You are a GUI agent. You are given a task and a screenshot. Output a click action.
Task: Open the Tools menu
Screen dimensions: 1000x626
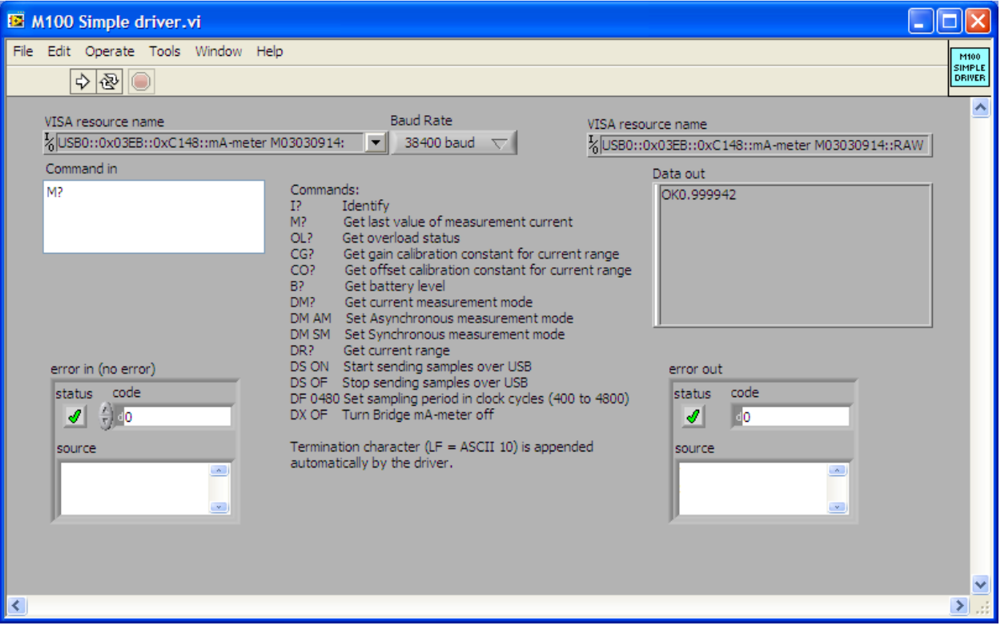click(x=165, y=51)
